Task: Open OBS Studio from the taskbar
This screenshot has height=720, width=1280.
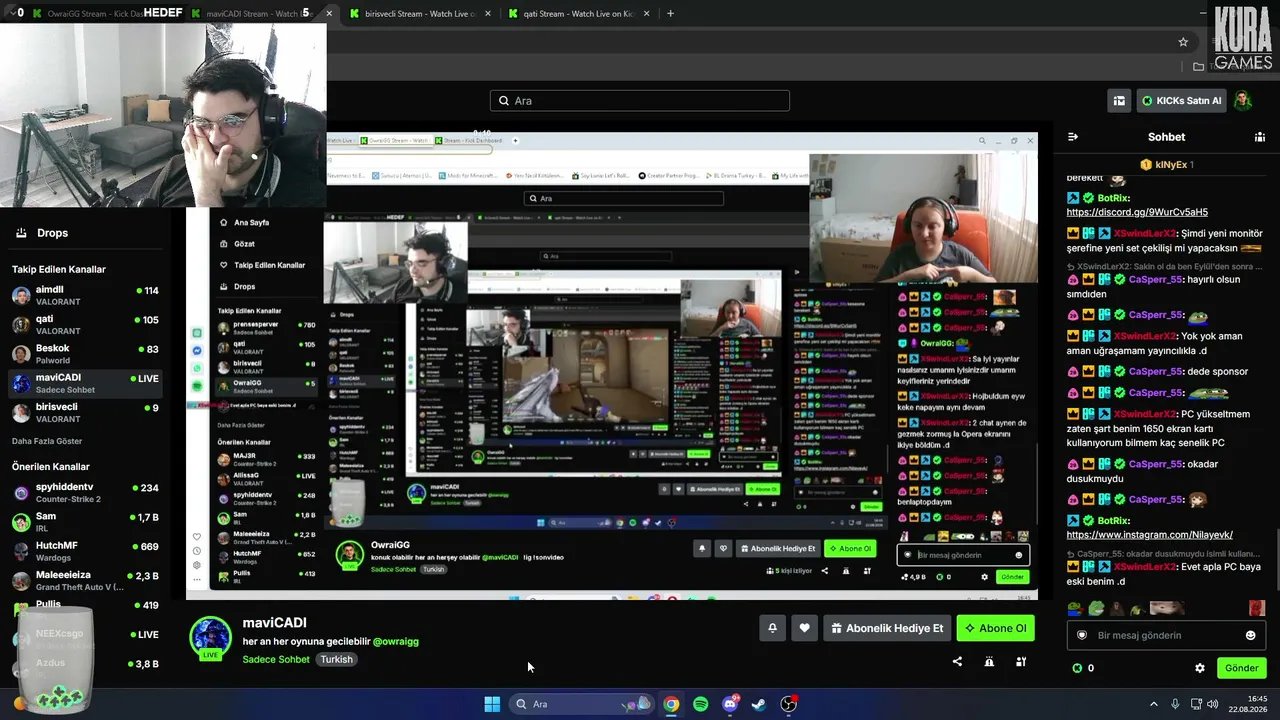Action: pos(789,704)
